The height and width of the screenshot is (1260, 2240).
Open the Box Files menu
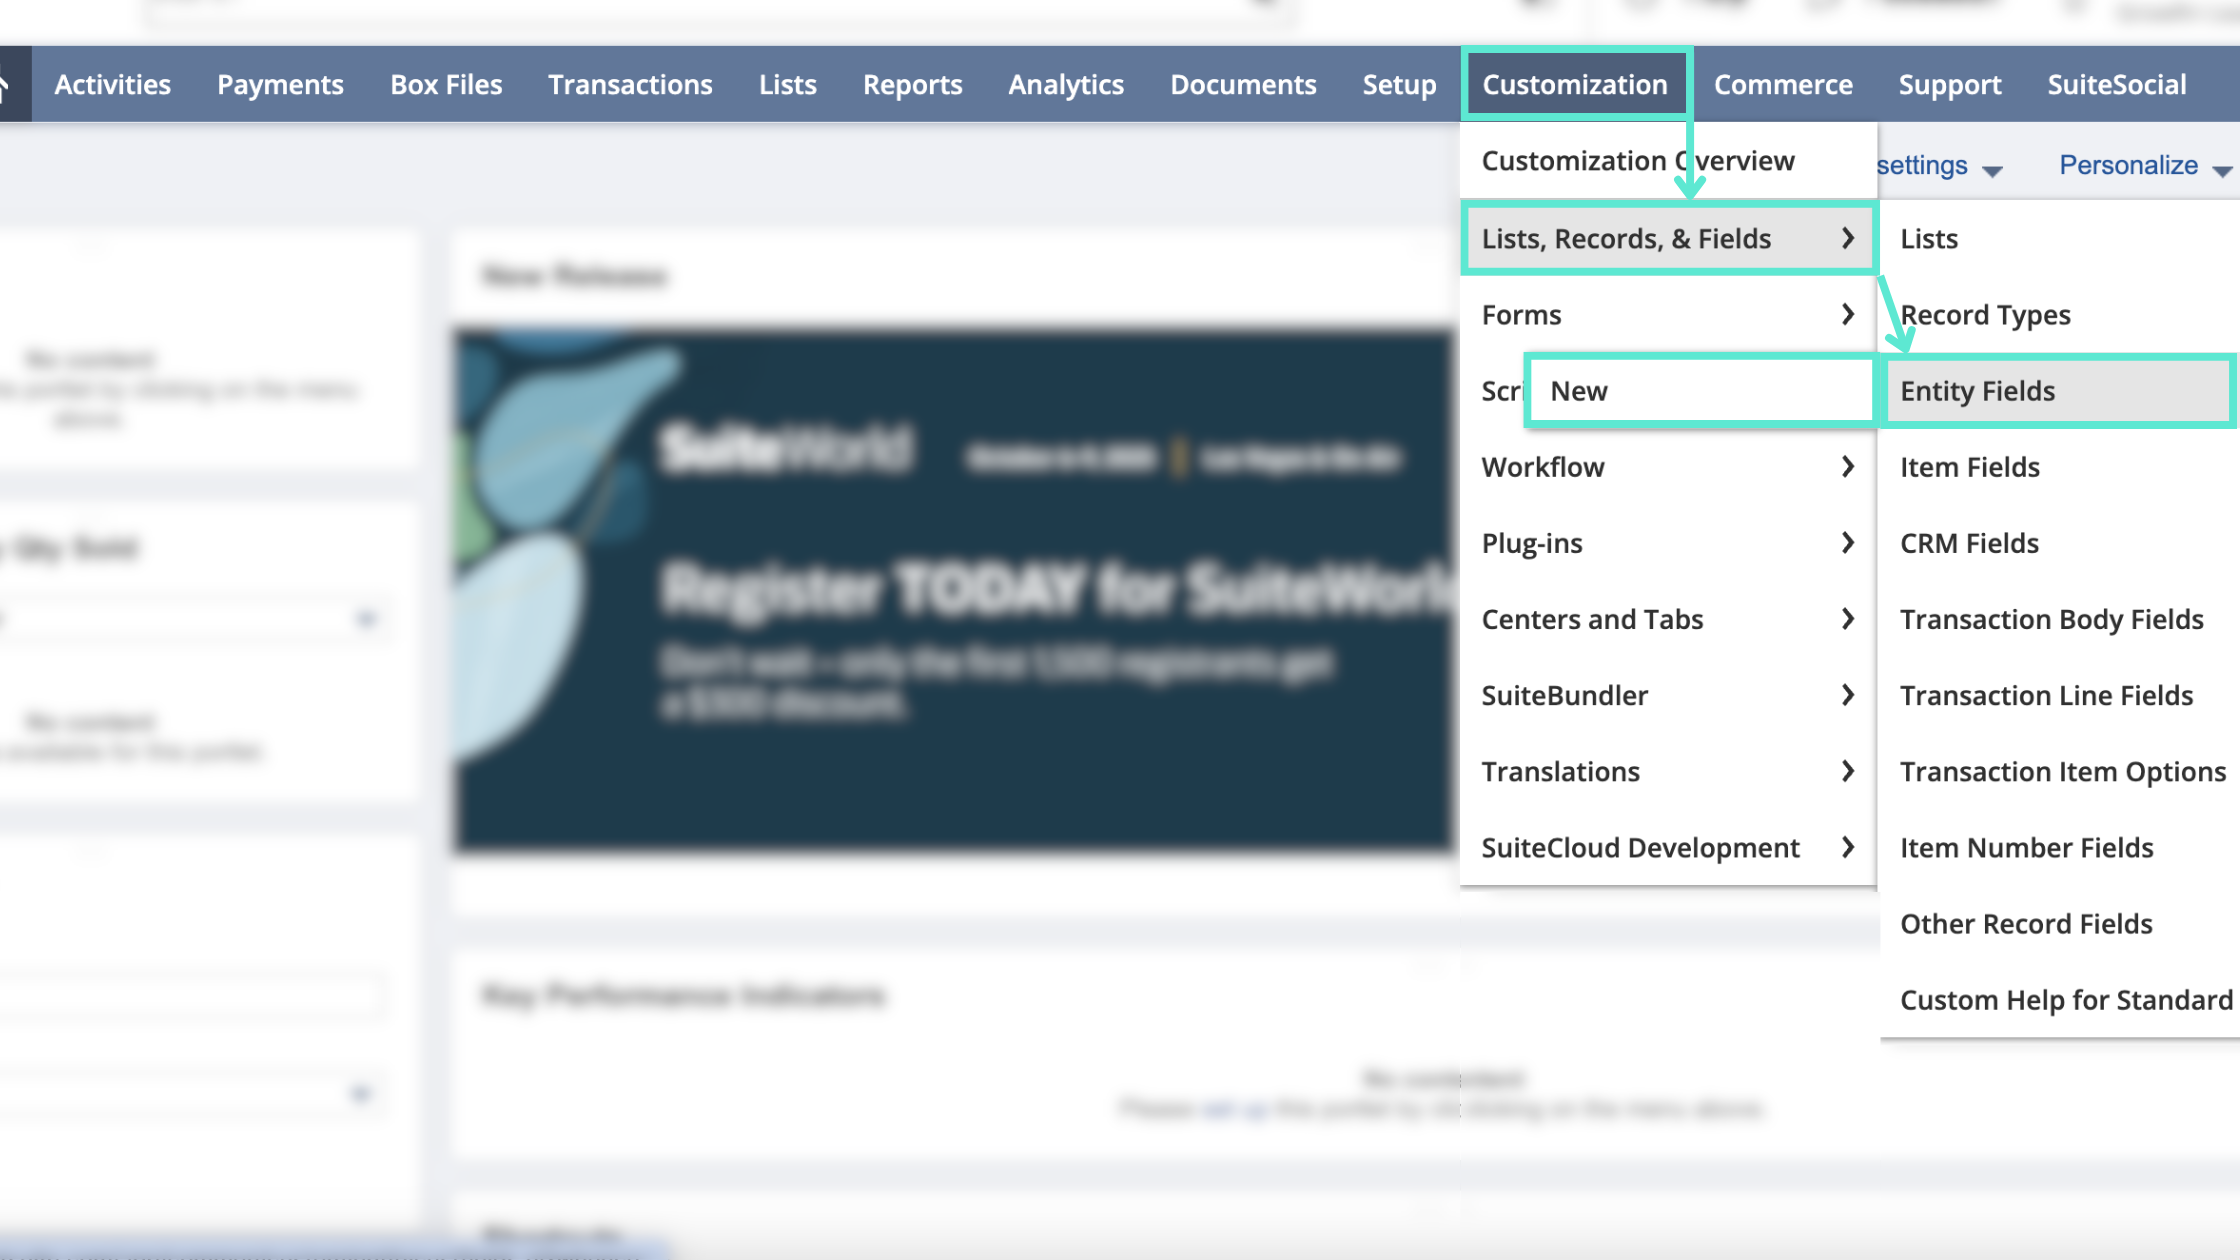pos(446,85)
